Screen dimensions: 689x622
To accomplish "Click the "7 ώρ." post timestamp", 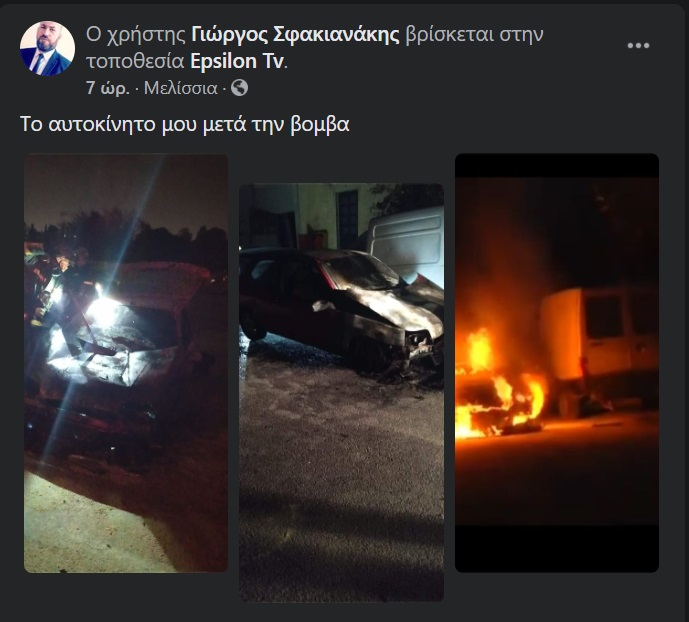I will pos(108,88).
